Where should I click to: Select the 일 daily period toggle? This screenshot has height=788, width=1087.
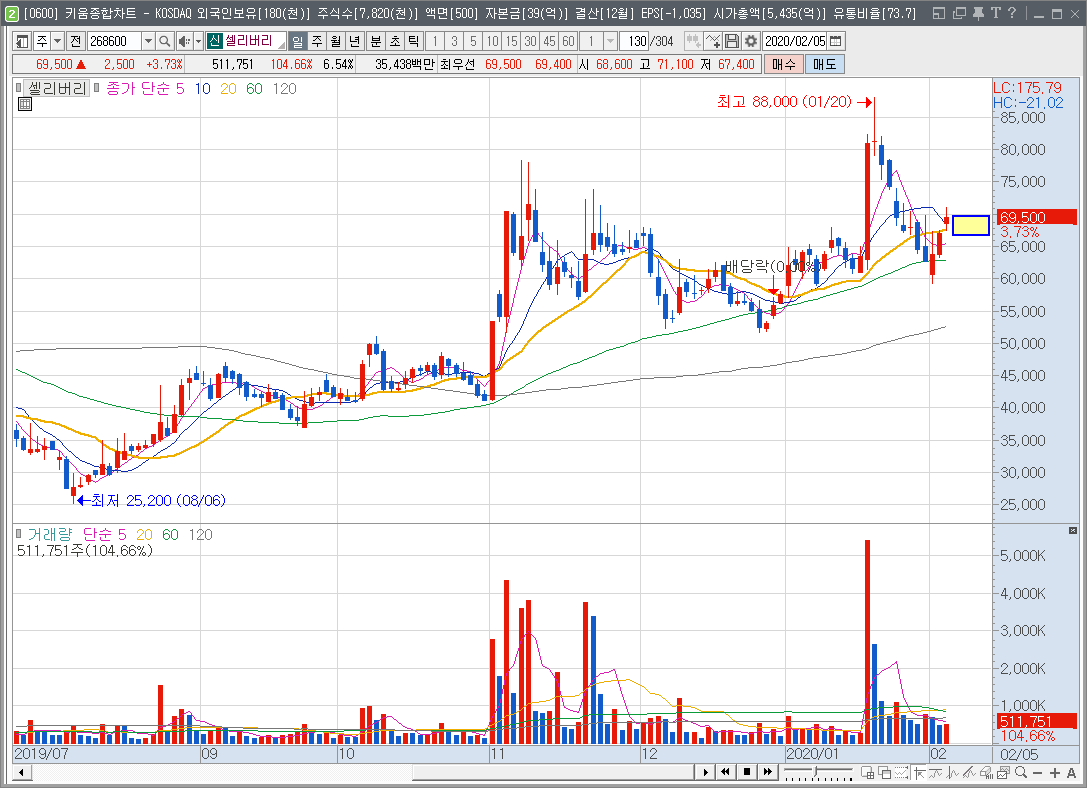click(297, 42)
